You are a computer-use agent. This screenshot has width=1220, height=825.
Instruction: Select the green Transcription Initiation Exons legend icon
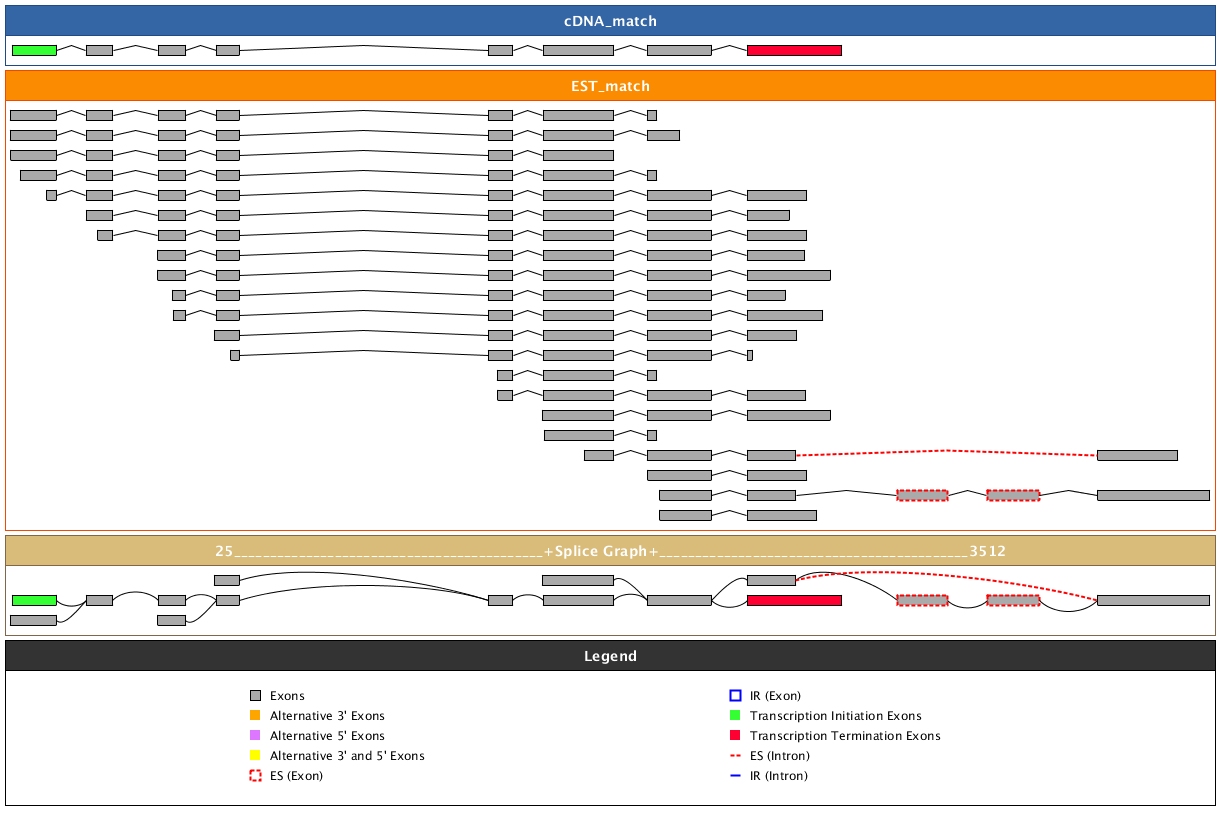[735, 716]
